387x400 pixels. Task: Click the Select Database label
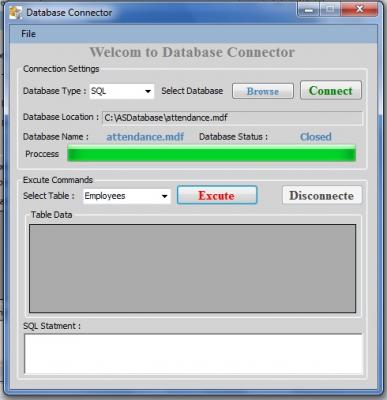point(192,91)
